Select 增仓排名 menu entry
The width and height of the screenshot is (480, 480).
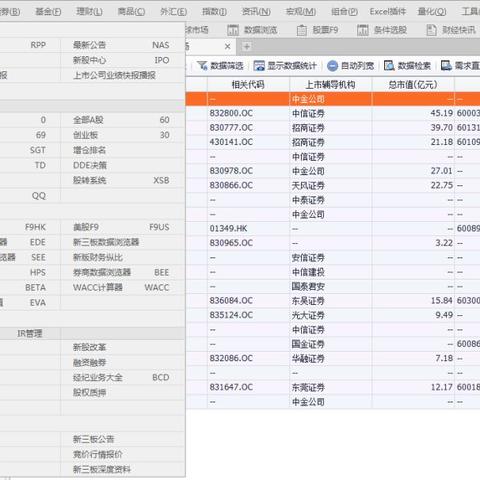pos(123,150)
